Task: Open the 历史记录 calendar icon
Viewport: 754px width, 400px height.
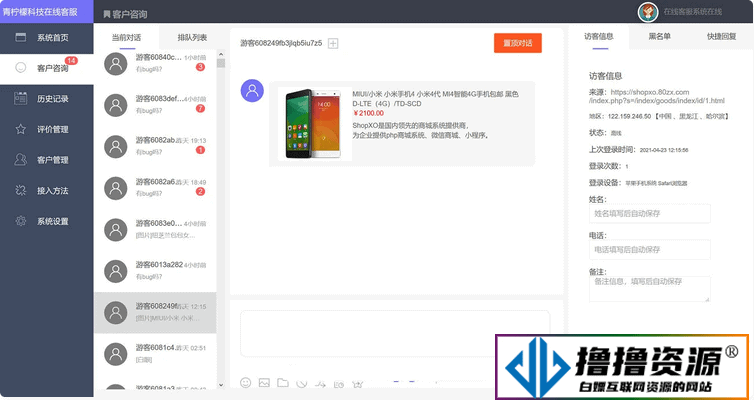Action: [x=21, y=99]
